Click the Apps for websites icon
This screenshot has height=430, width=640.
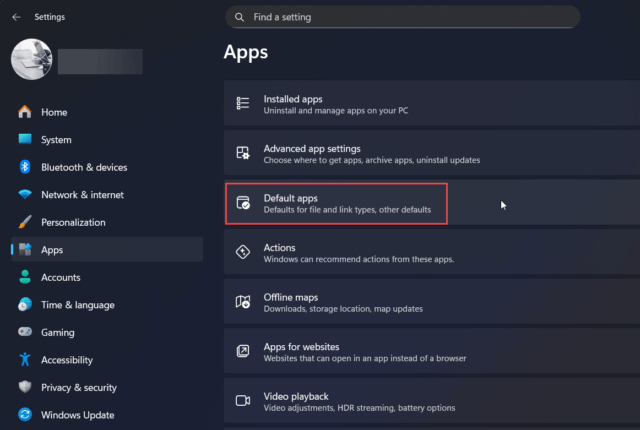(243, 351)
